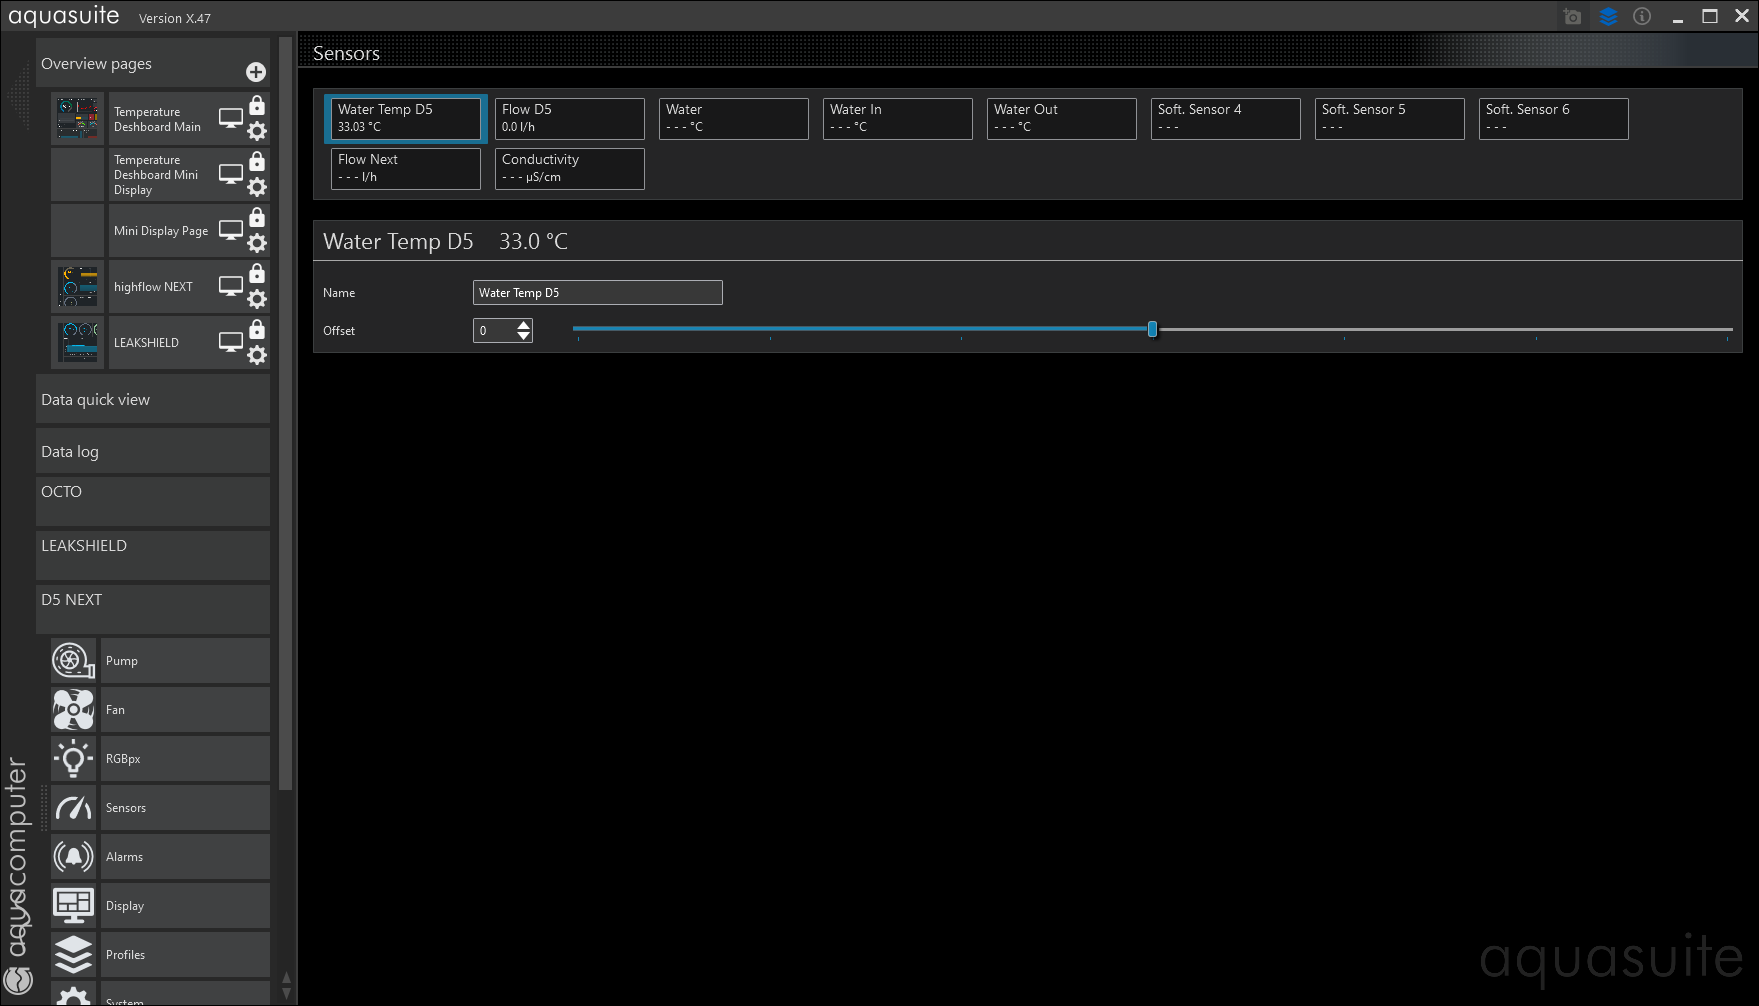The height and width of the screenshot is (1006, 1759).
Task: Toggle lock on Temperature Dashboard Mini Display
Action: pyautogui.click(x=257, y=162)
